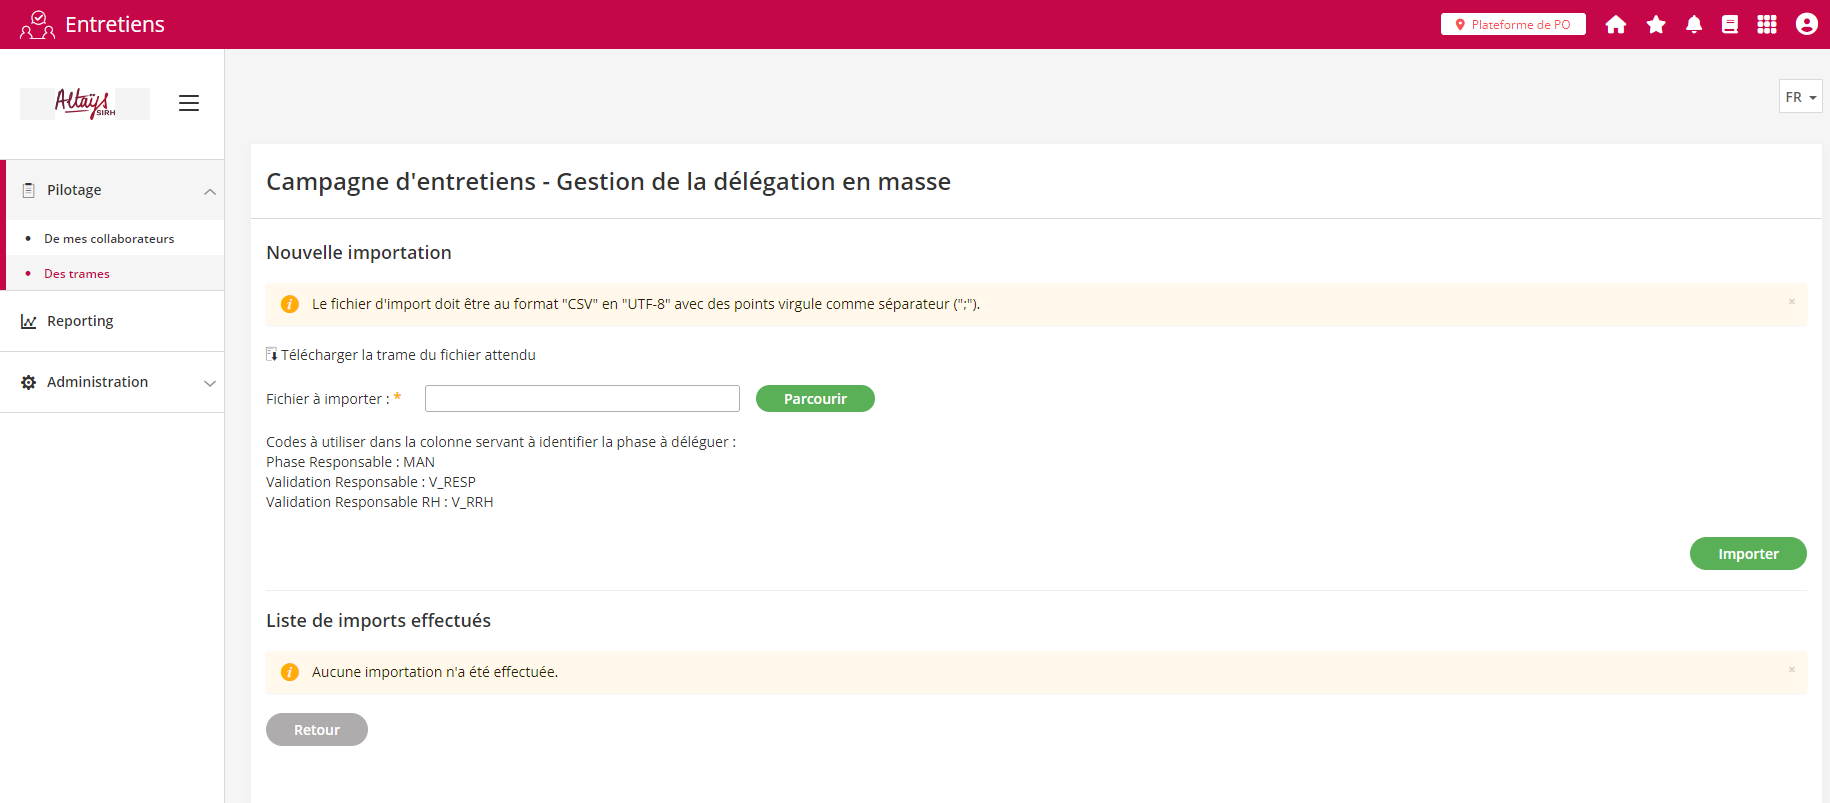Open the notifications bell
This screenshot has width=1830, height=803.
pyautogui.click(x=1693, y=25)
